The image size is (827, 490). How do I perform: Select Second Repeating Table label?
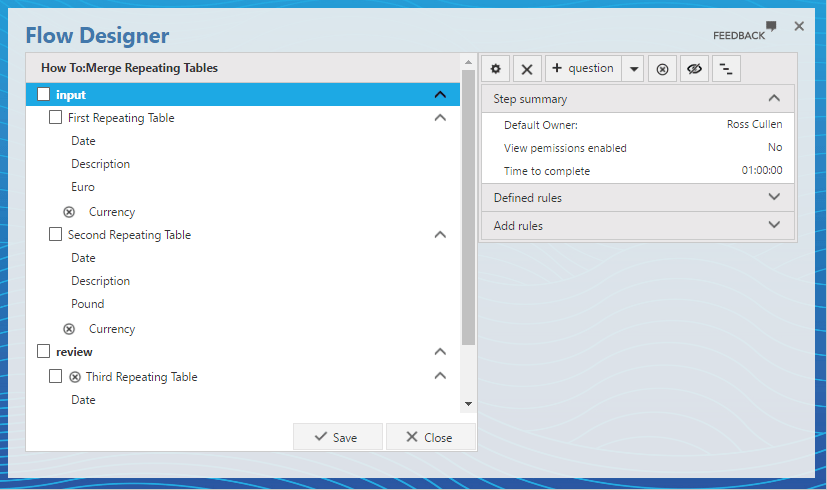pos(129,235)
